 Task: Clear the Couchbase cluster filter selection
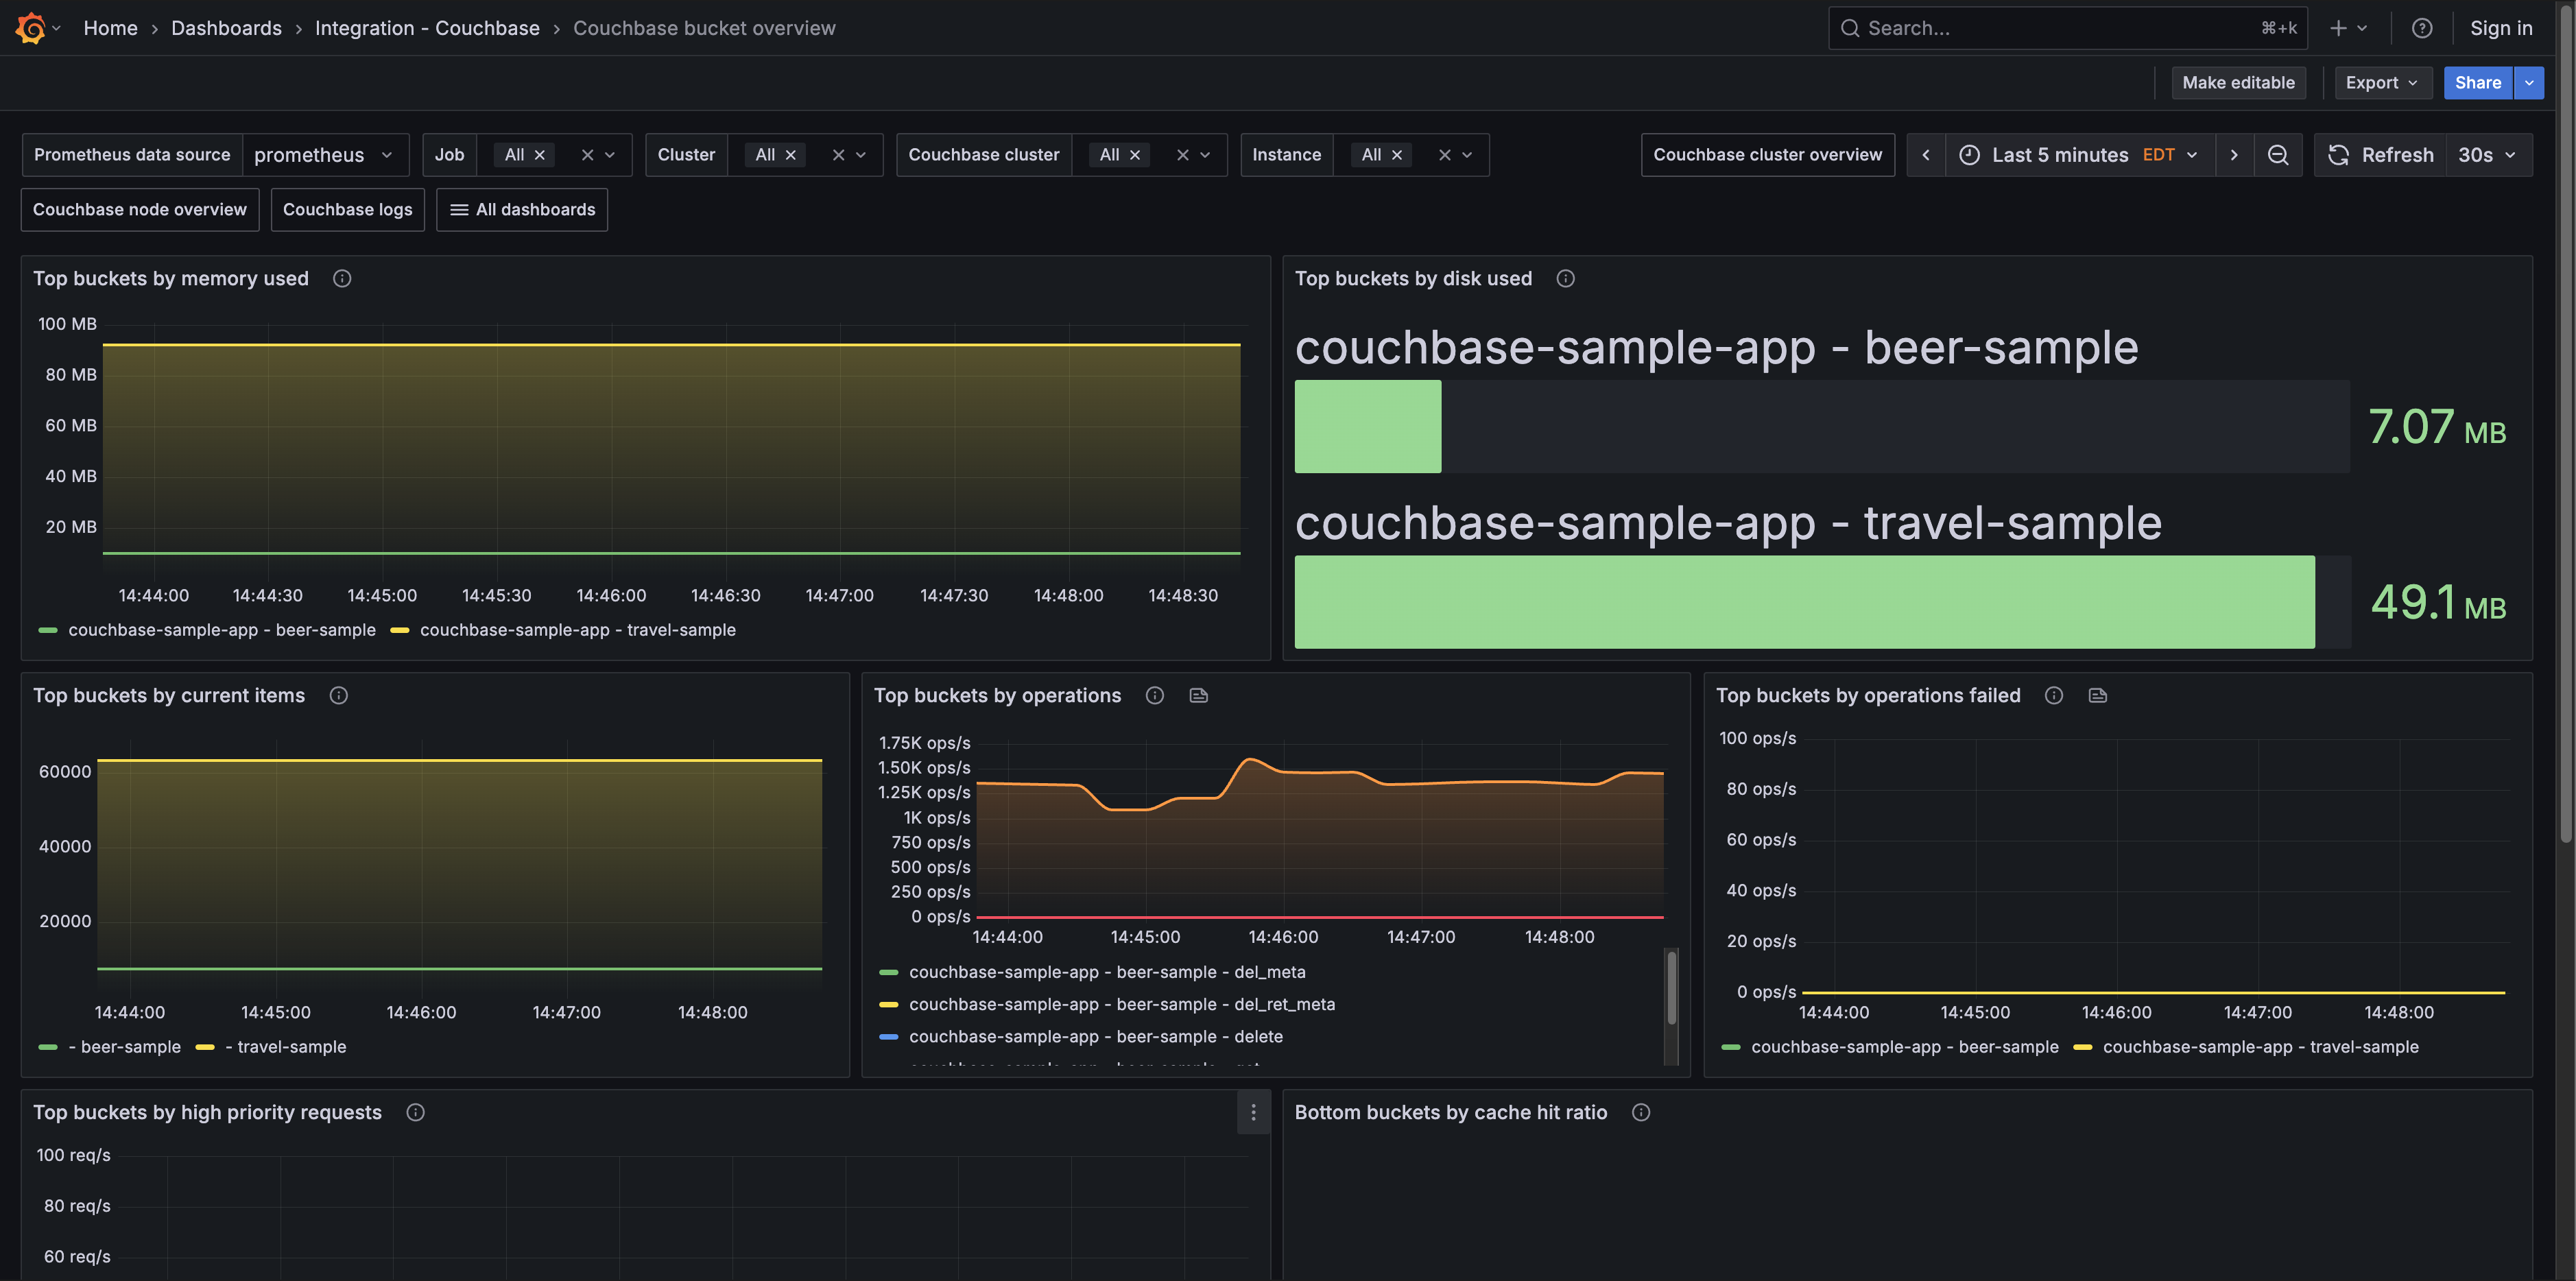[1182, 155]
